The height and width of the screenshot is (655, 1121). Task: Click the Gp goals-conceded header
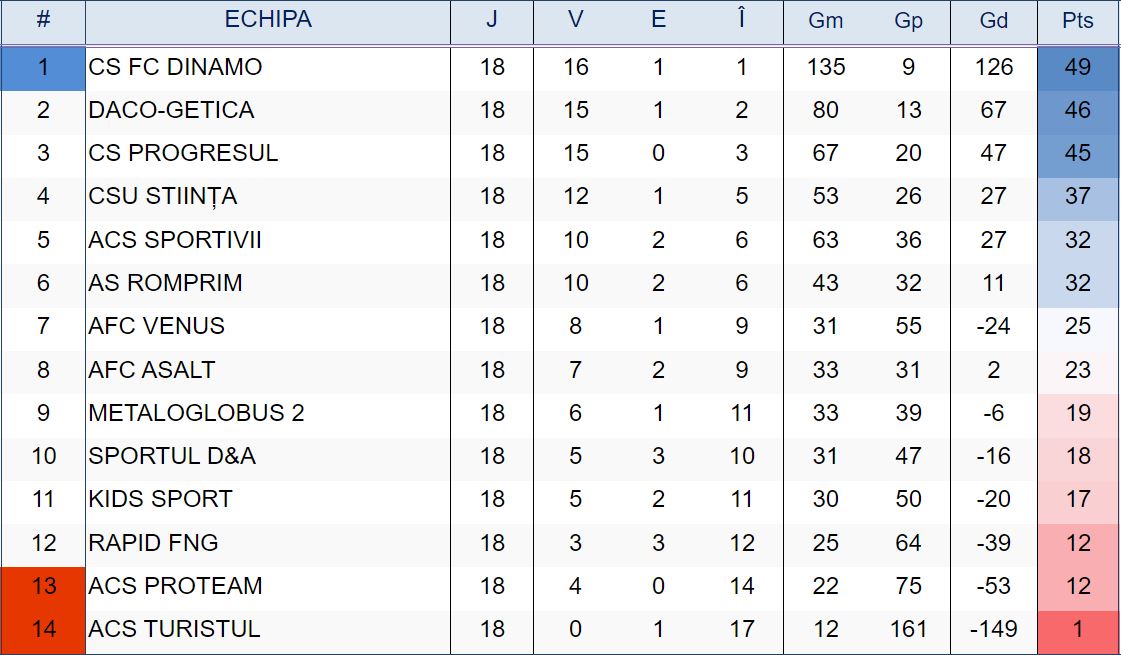pos(908,21)
